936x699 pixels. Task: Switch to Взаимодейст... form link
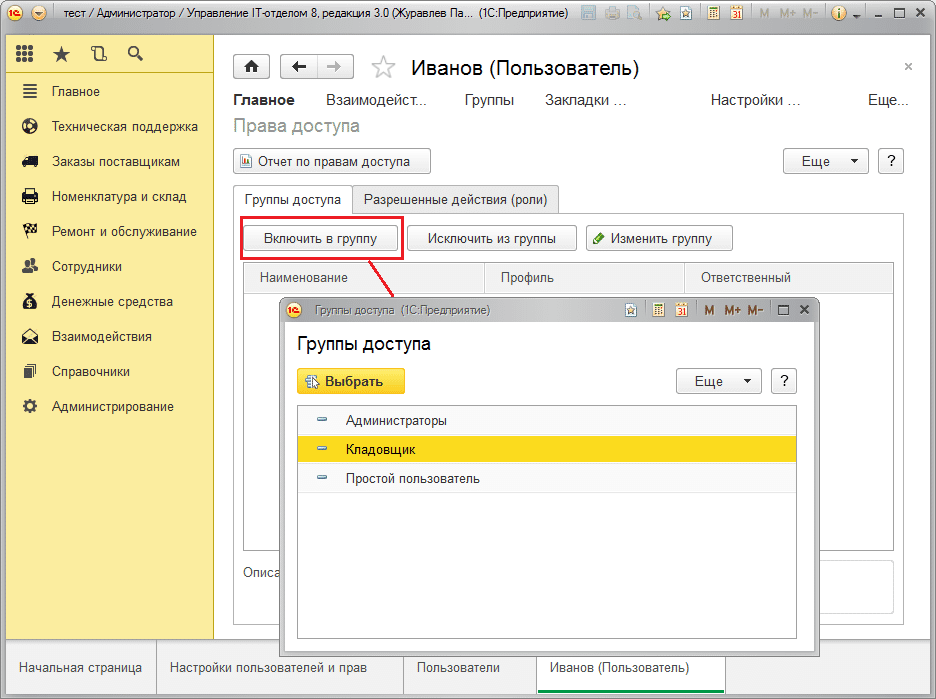click(376, 100)
